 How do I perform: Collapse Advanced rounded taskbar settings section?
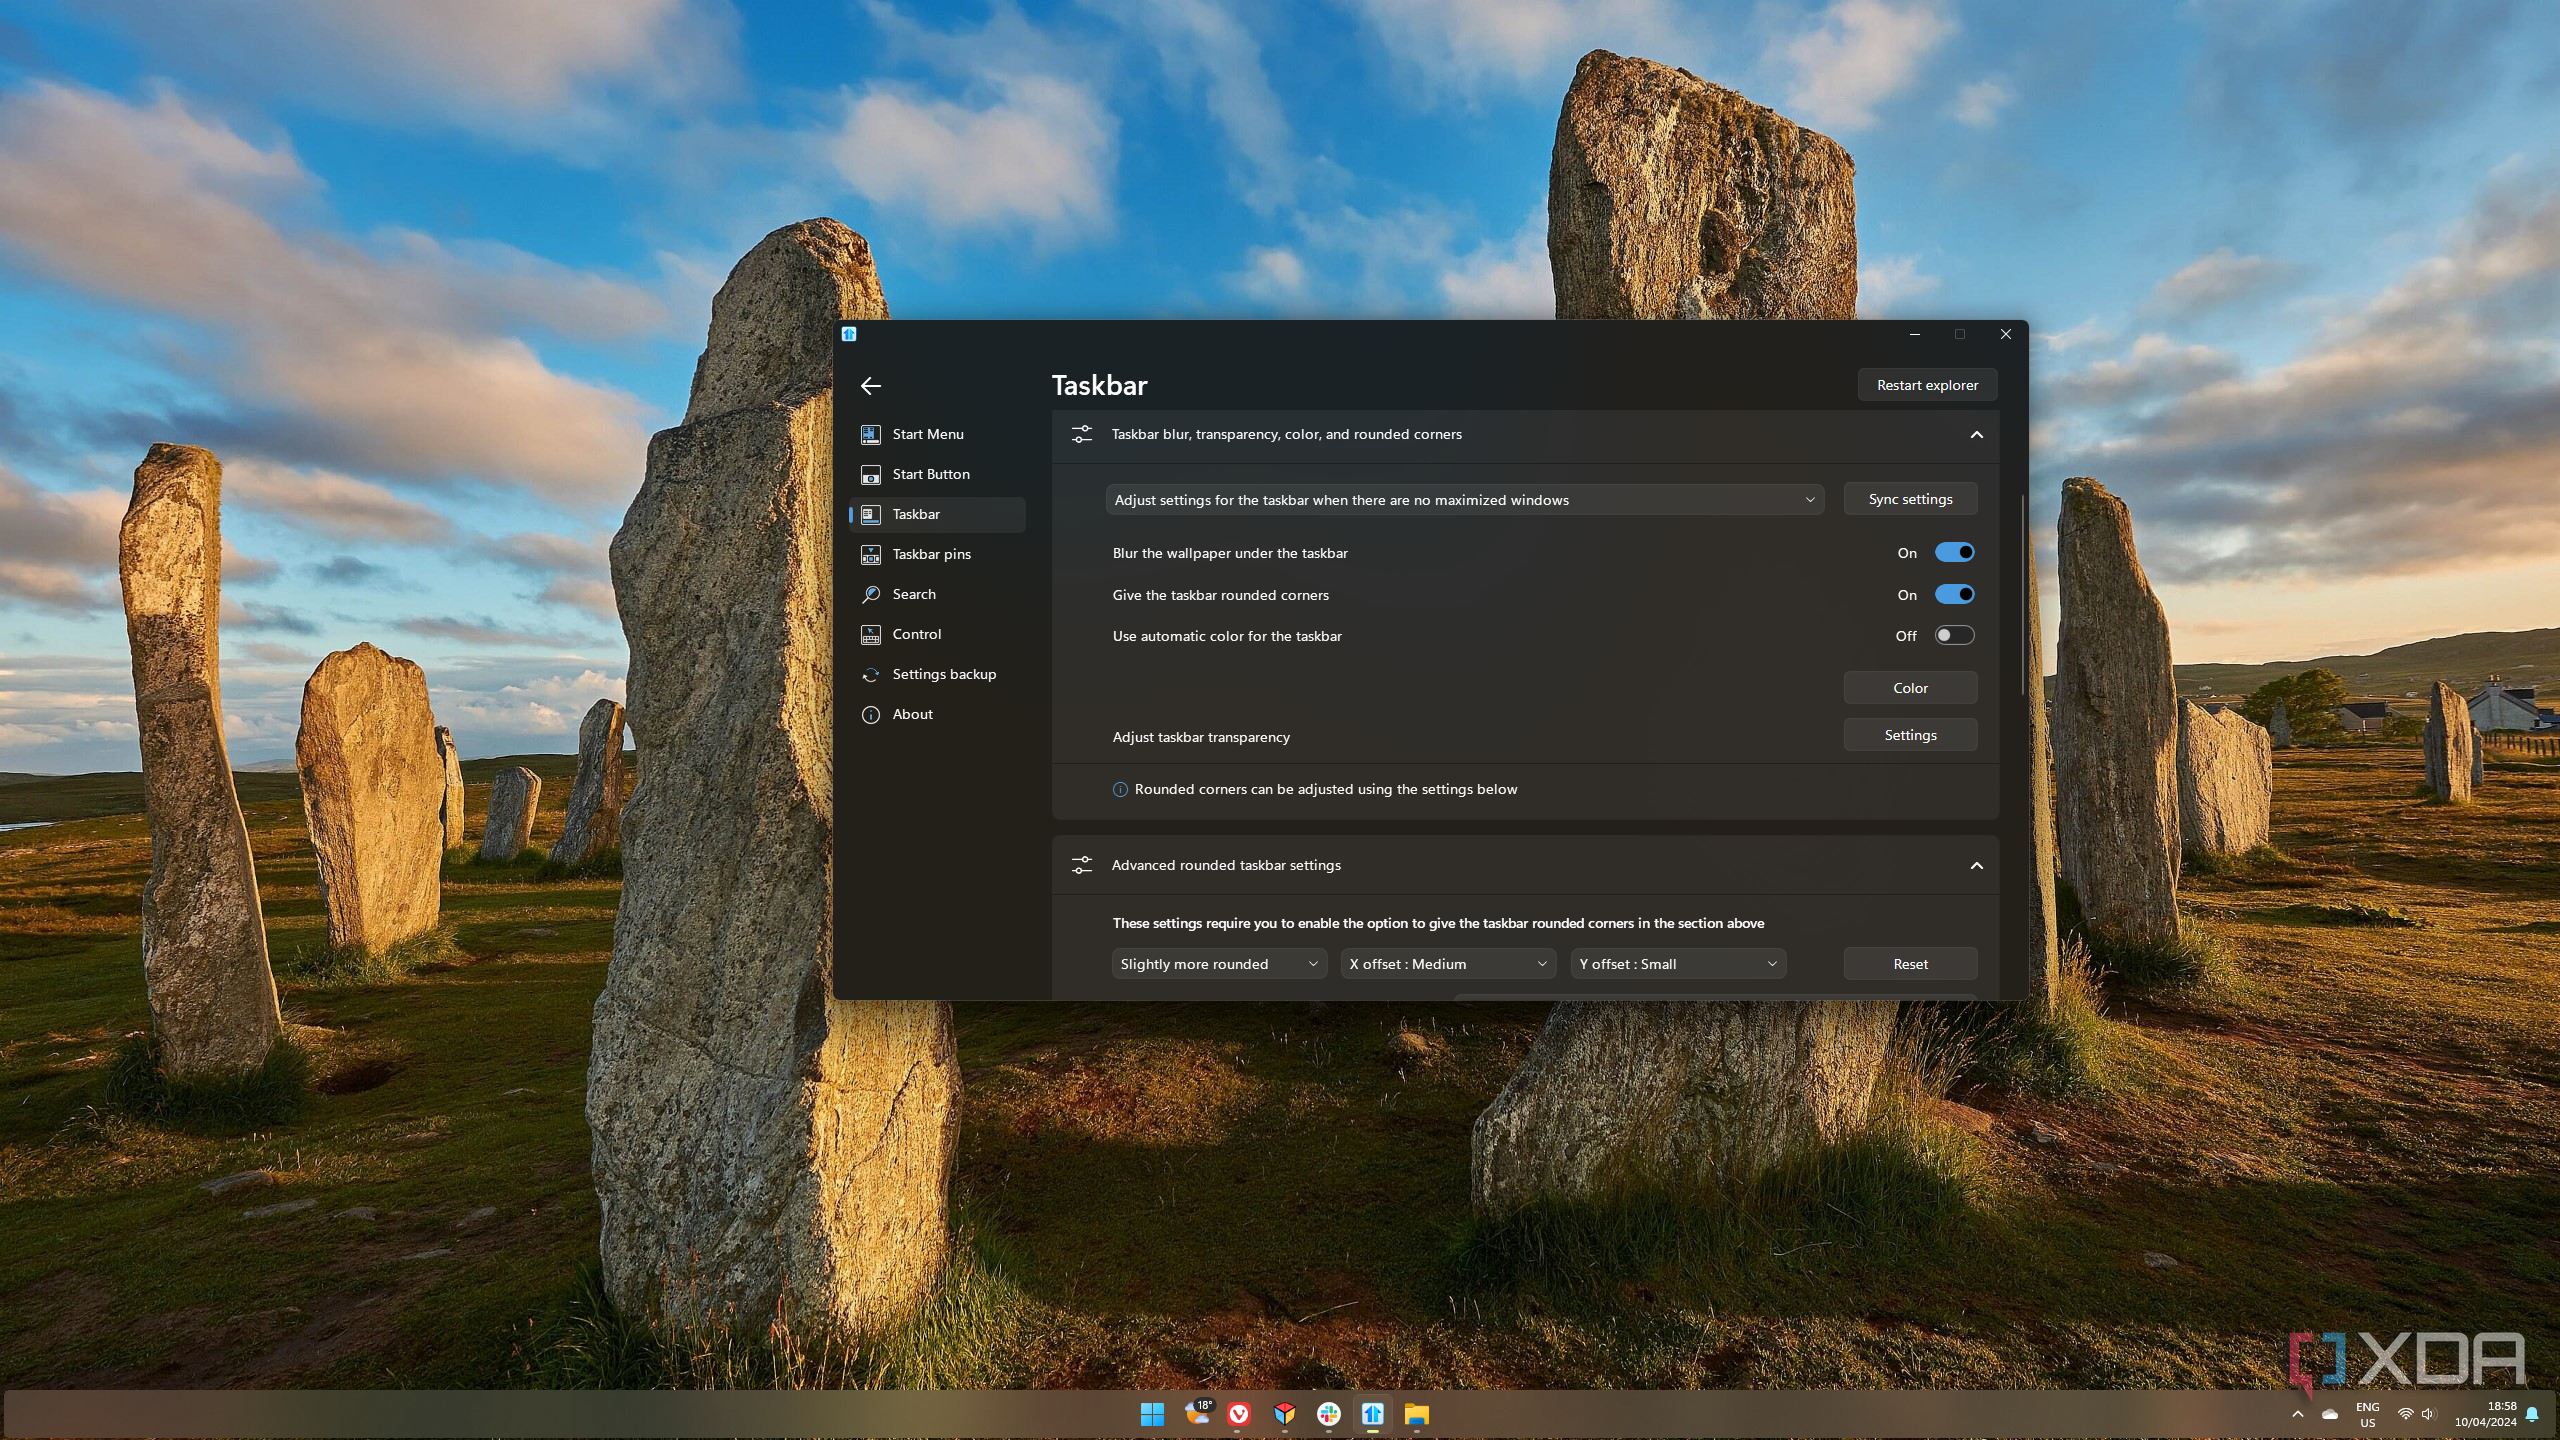tap(1976, 866)
